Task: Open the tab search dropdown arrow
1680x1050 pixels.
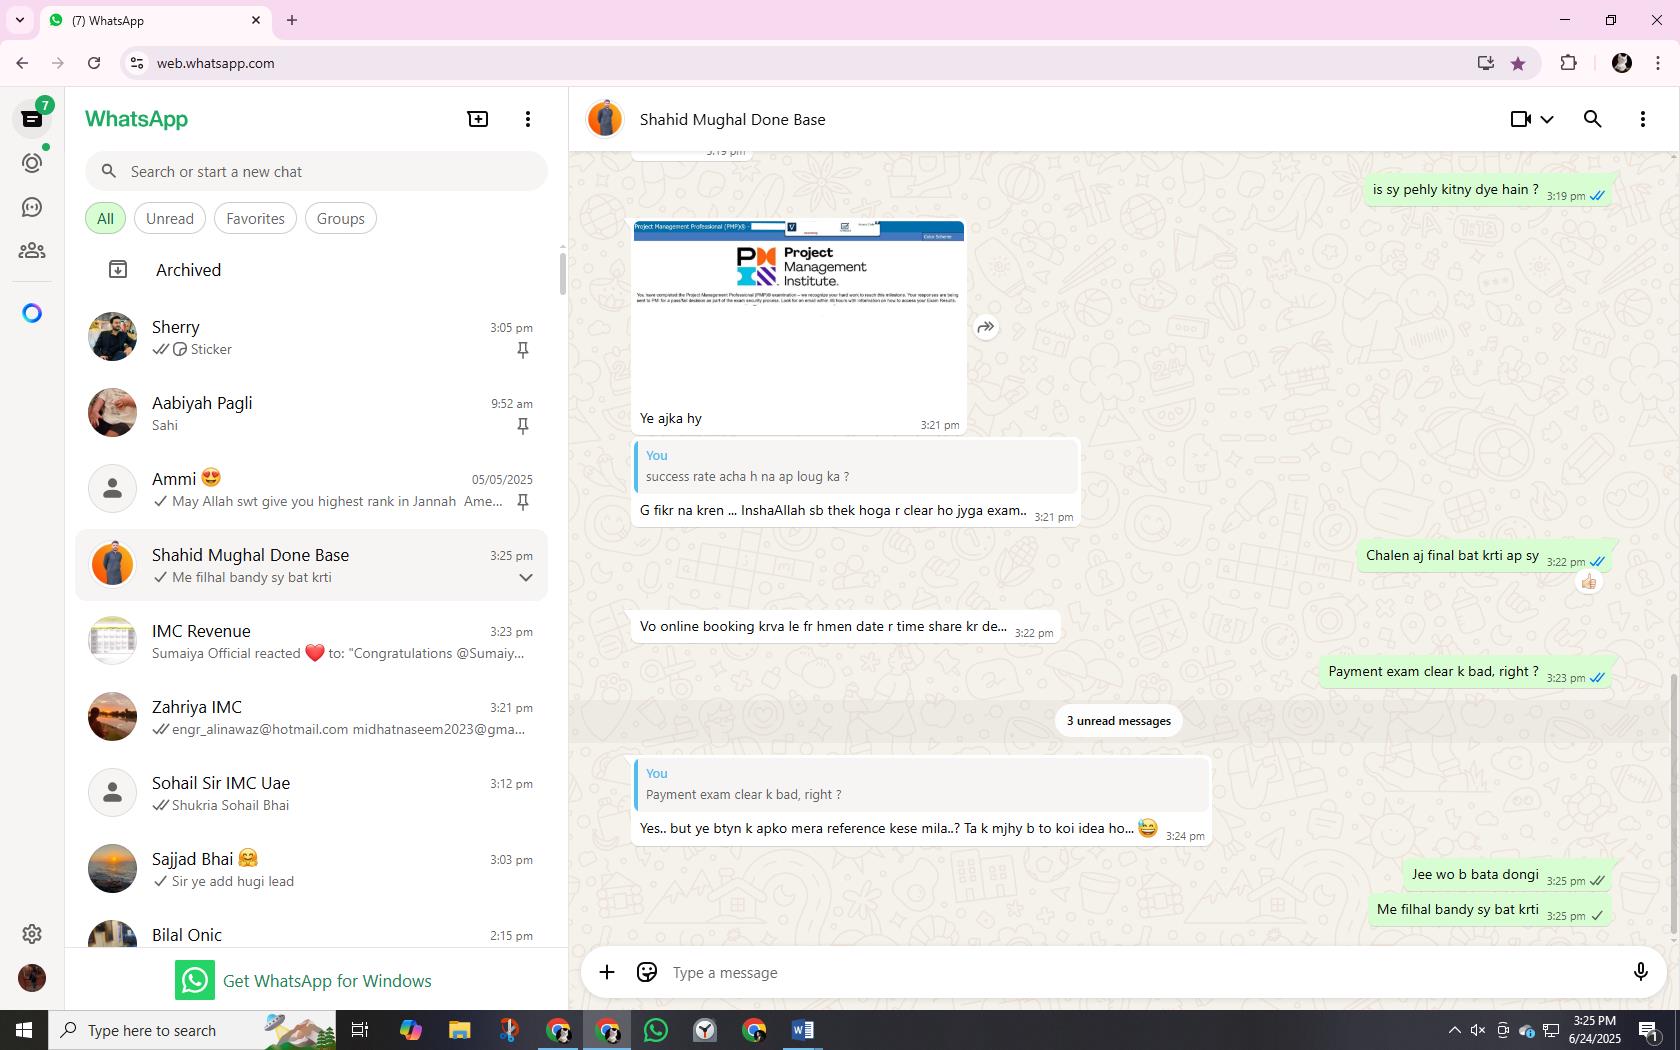Action: click(20, 20)
